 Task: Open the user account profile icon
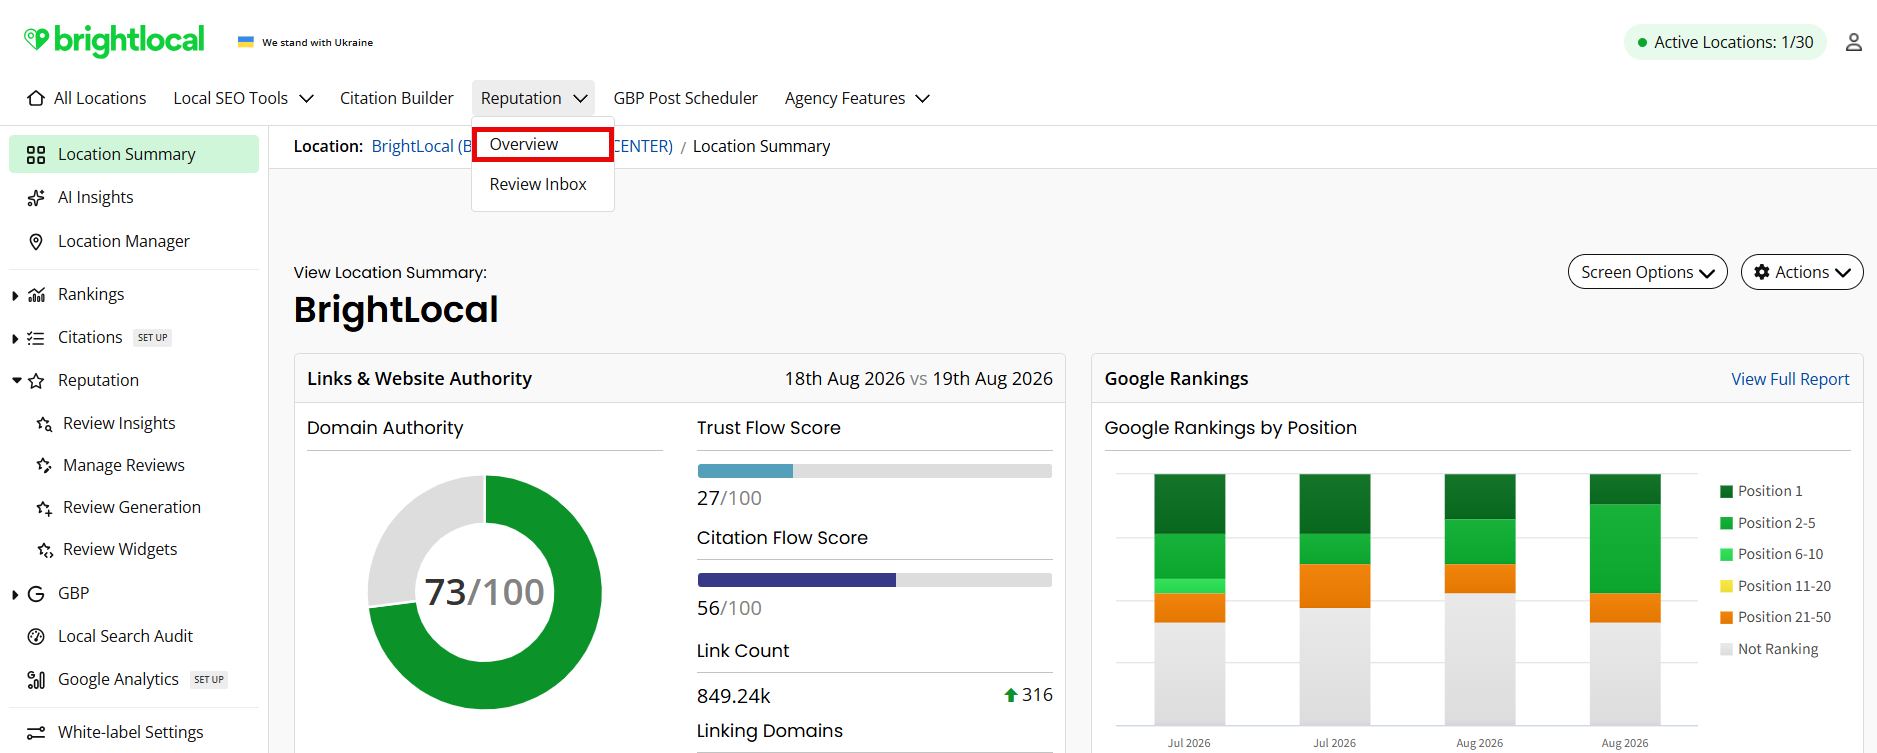click(1853, 42)
